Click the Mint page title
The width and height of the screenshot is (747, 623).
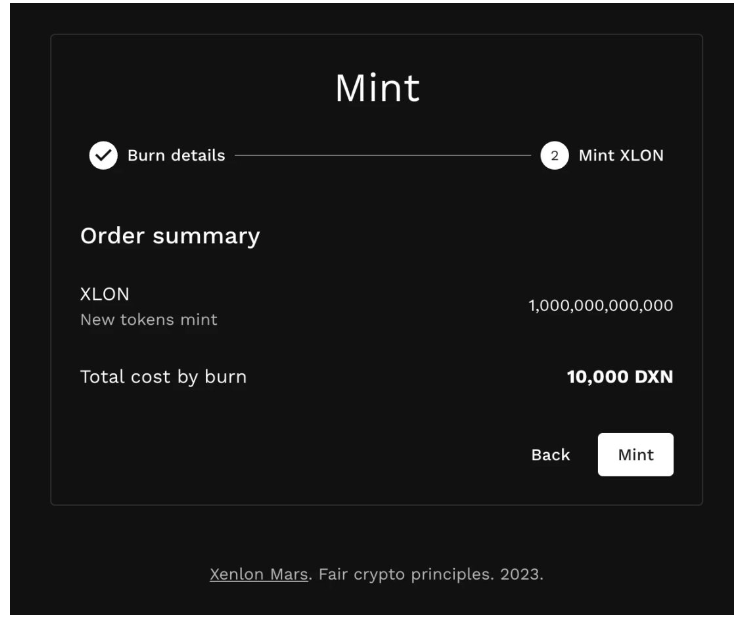(377, 88)
